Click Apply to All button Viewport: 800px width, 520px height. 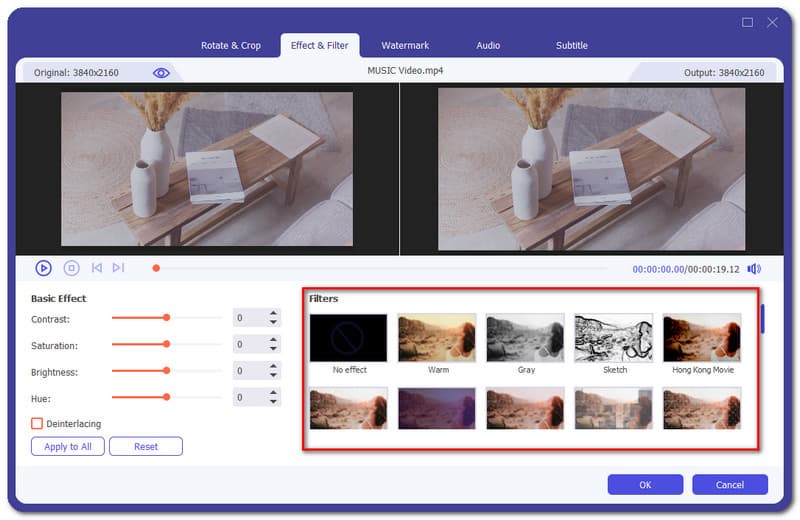click(68, 447)
